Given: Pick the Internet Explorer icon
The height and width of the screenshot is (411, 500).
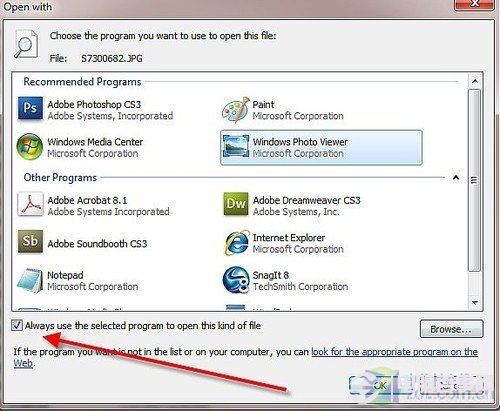Looking at the screenshot, I should point(237,242).
